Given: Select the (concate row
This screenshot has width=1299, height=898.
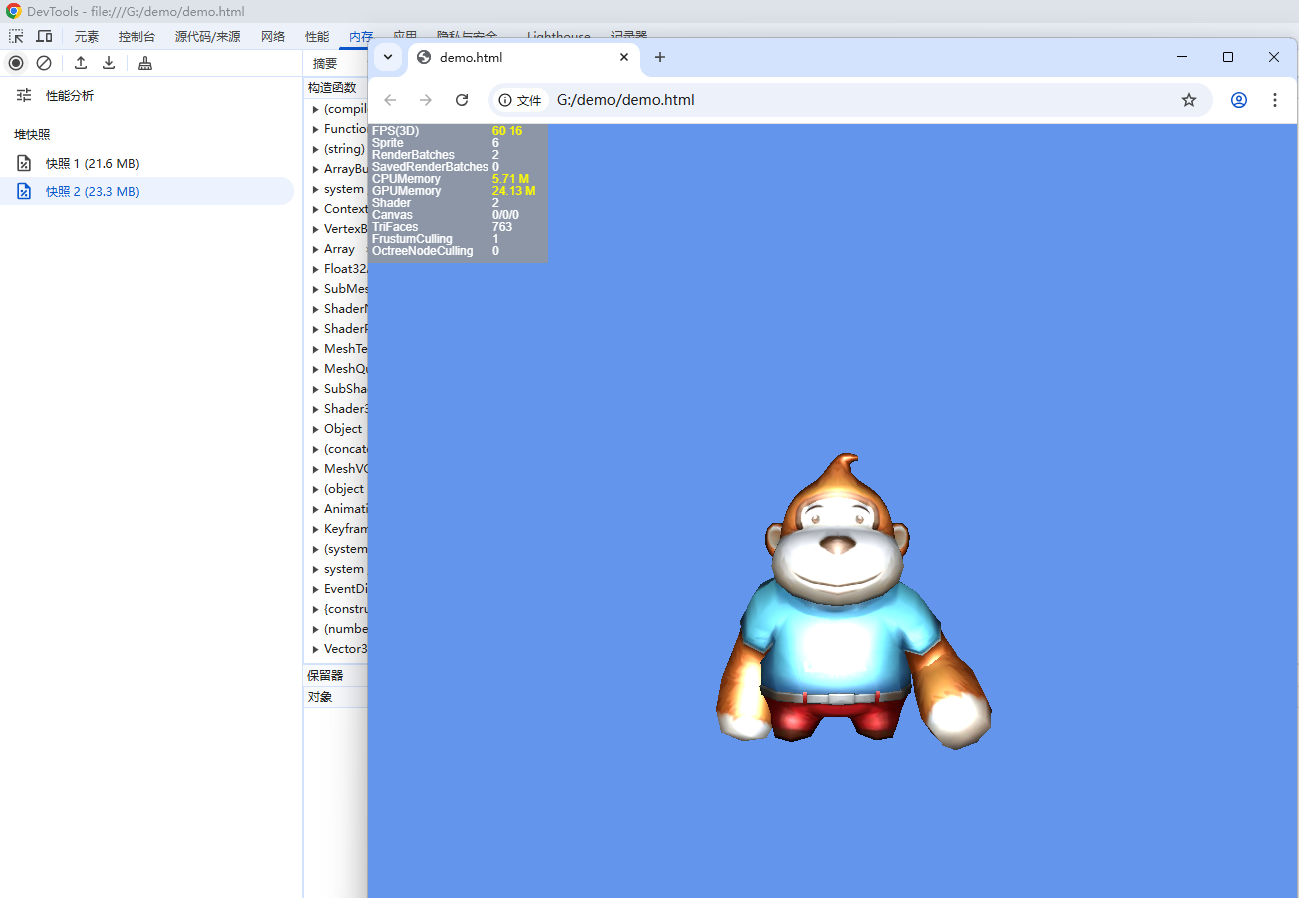Looking at the screenshot, I should pos(336,449).
